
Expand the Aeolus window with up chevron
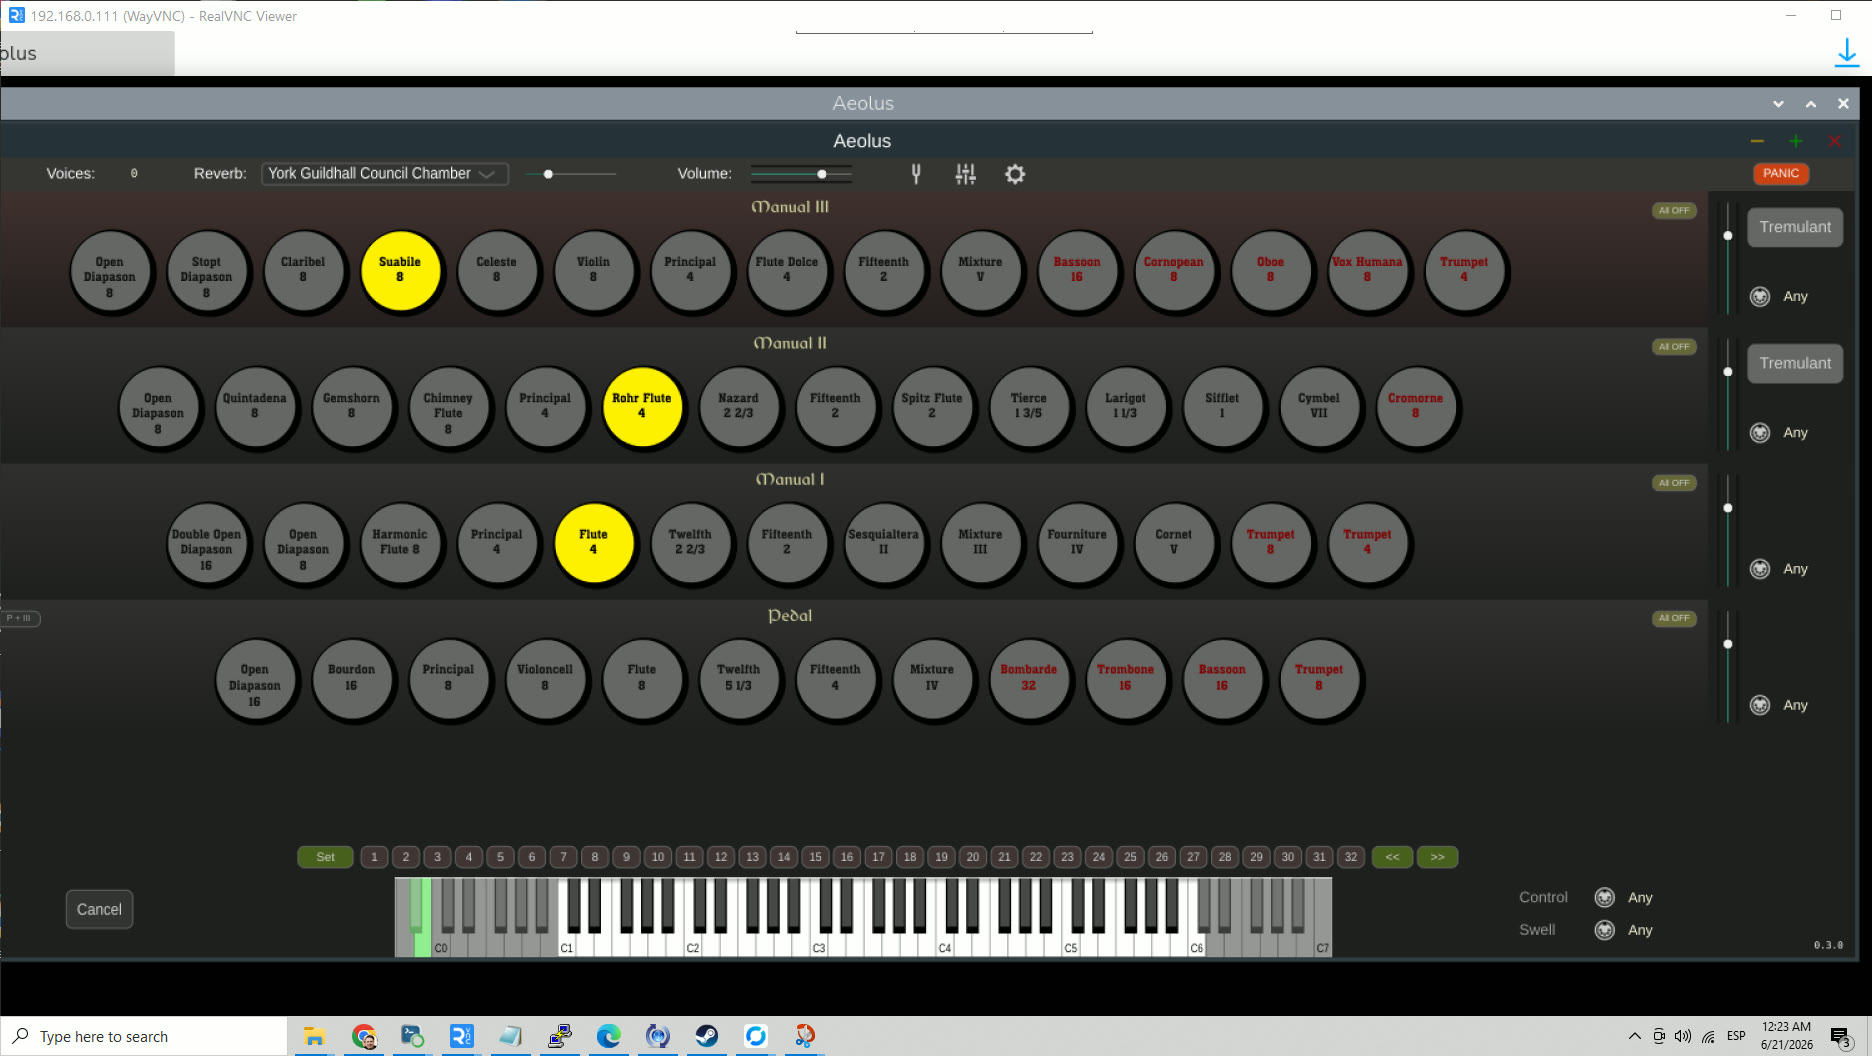[1810, 104]
